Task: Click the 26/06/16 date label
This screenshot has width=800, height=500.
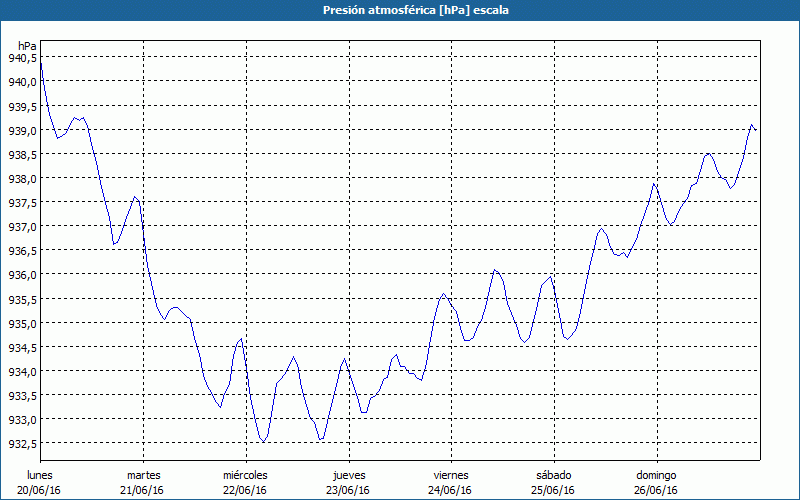Action: click(656, 490)
